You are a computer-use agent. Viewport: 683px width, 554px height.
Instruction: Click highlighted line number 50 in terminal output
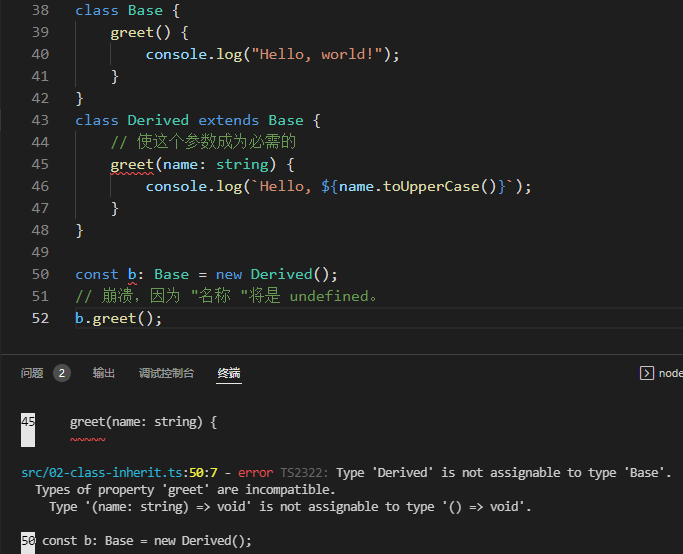(x=28, y=540)
